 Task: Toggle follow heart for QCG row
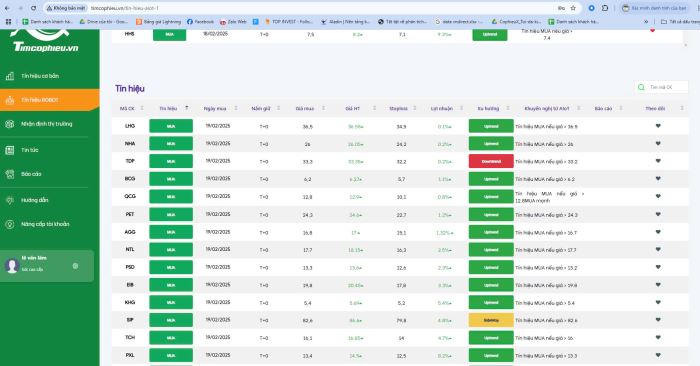click(658, 196)
